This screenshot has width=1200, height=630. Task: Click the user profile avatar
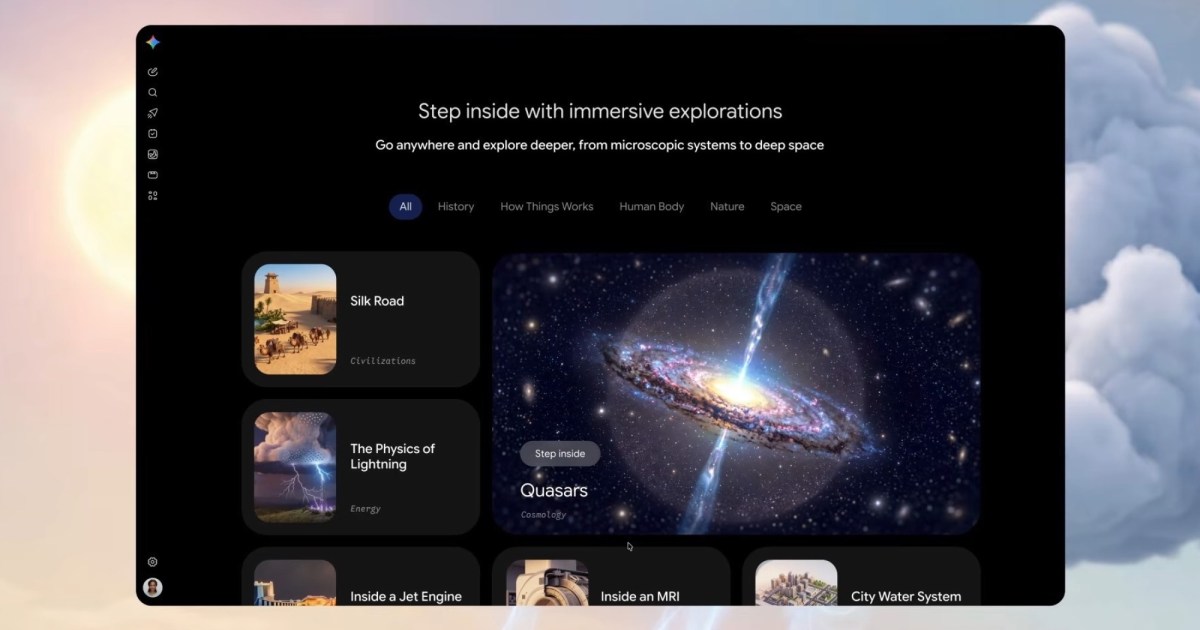tap(153, 587)
